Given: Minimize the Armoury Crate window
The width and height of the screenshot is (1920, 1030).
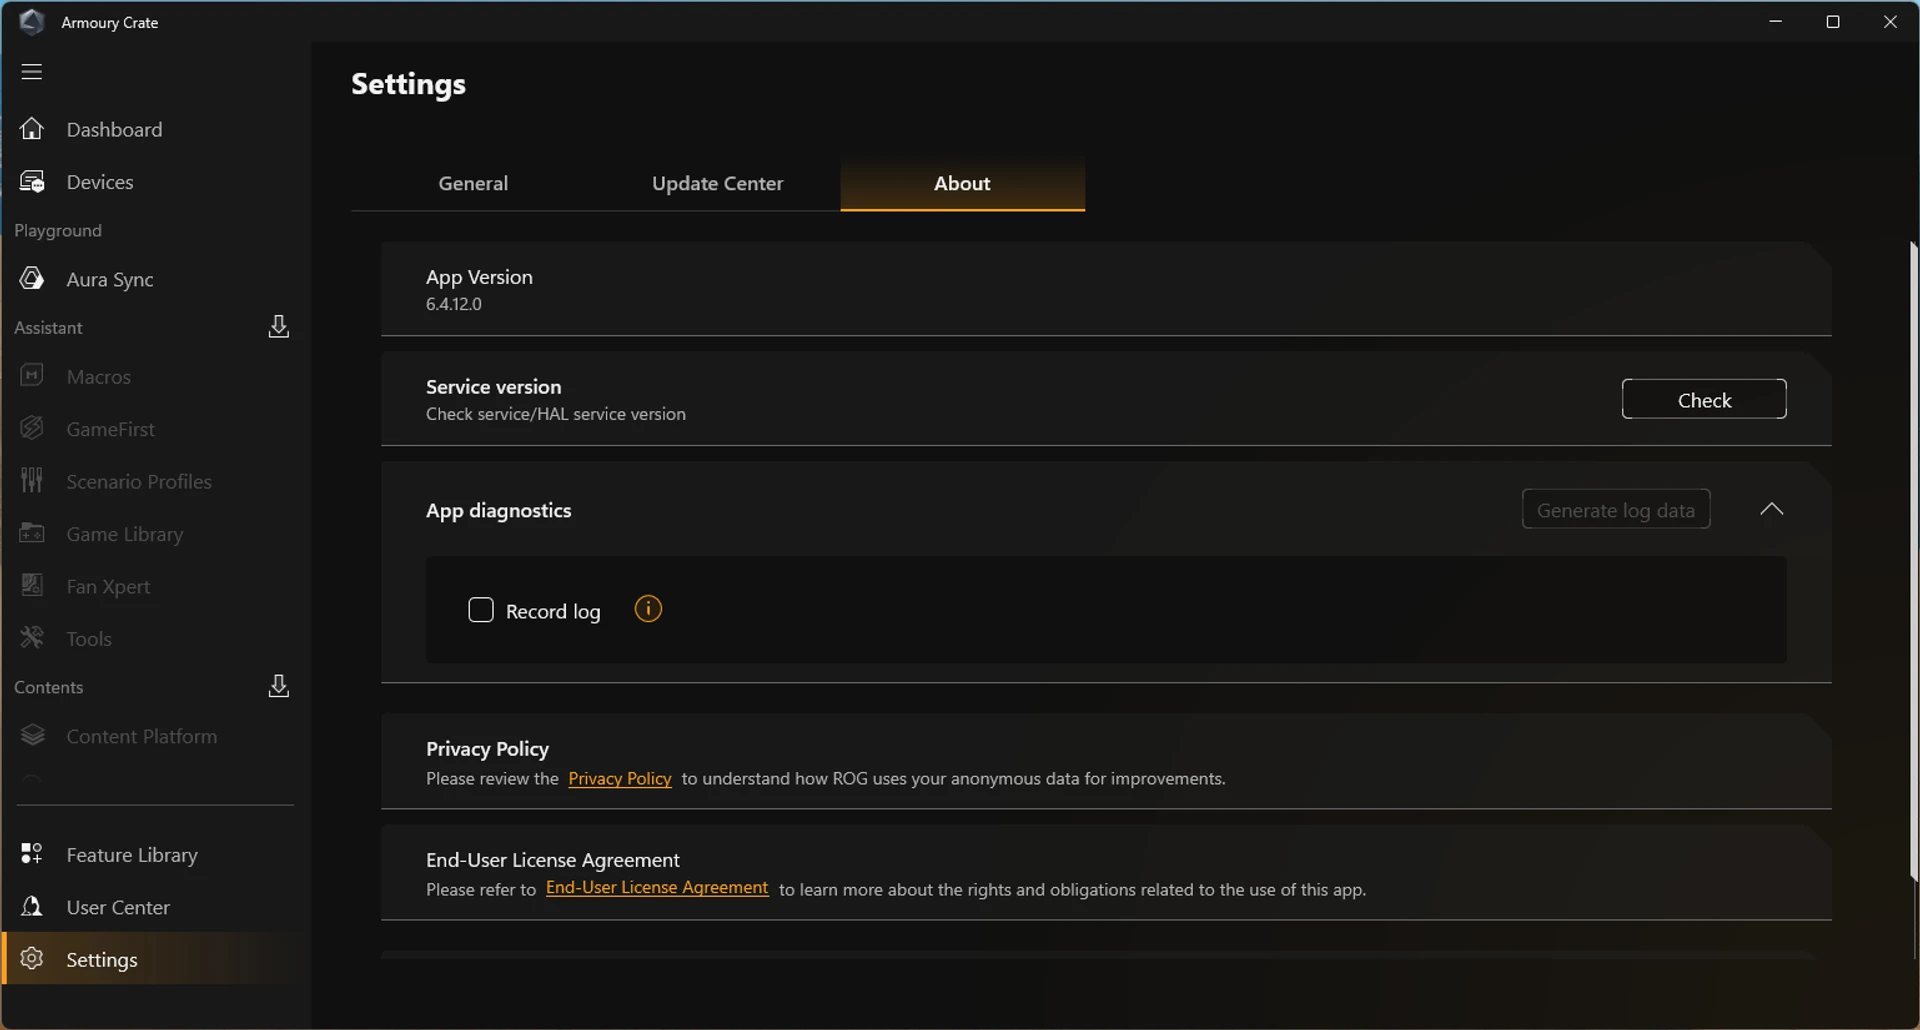Looking at the screenshot, I should pos(1776,21).
